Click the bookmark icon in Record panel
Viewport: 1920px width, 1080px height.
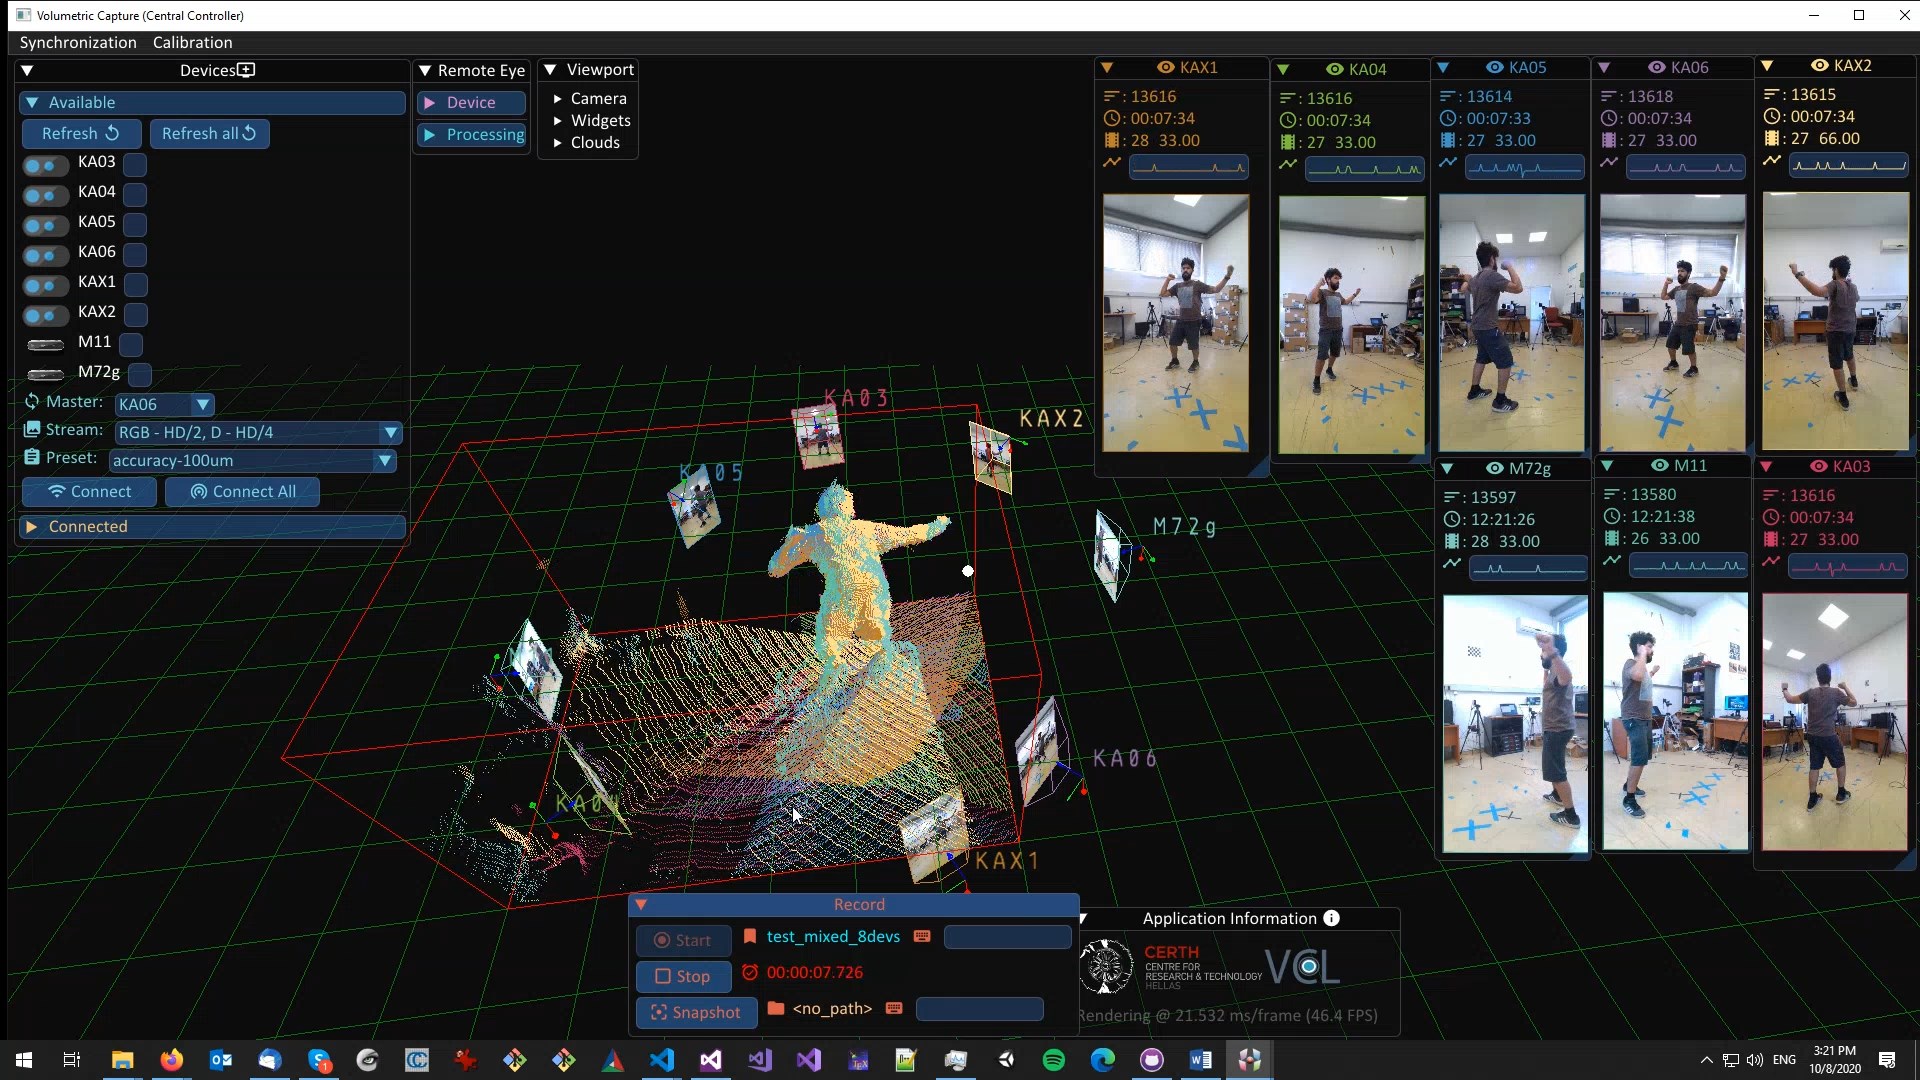click(749, 936)
